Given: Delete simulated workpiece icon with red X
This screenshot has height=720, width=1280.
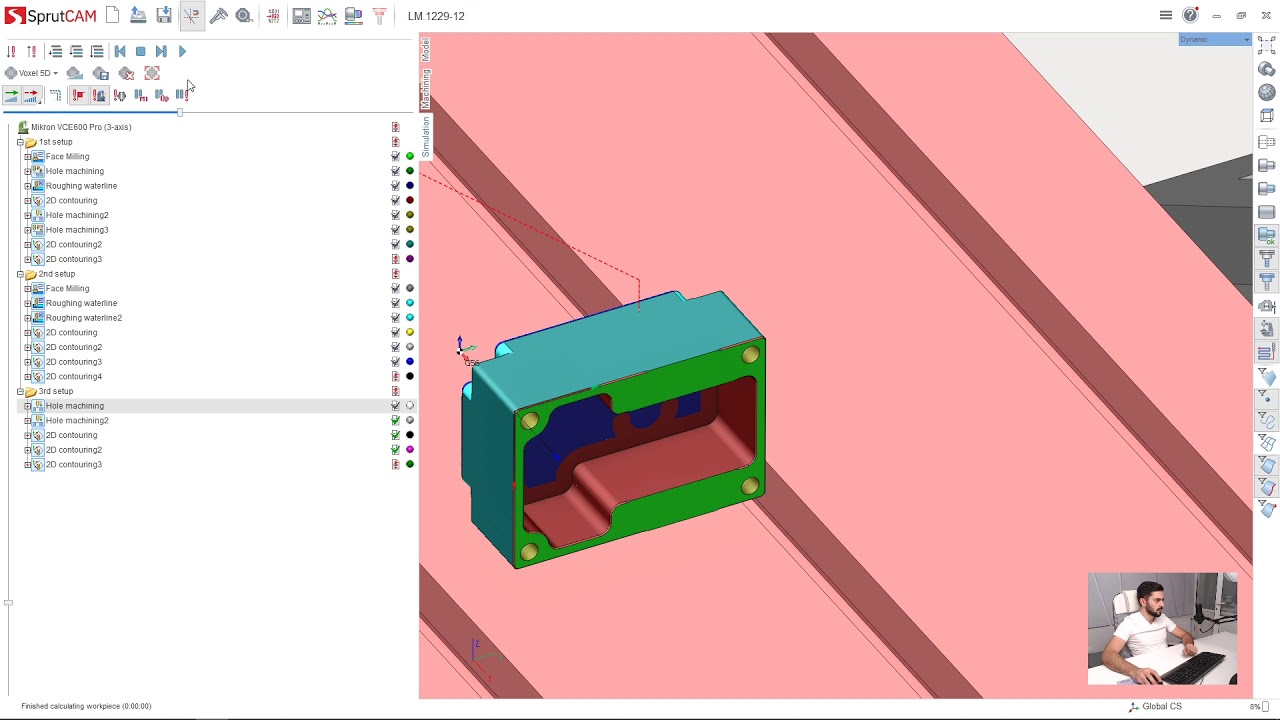Looking at the screenshot, I should click(126, 73).
